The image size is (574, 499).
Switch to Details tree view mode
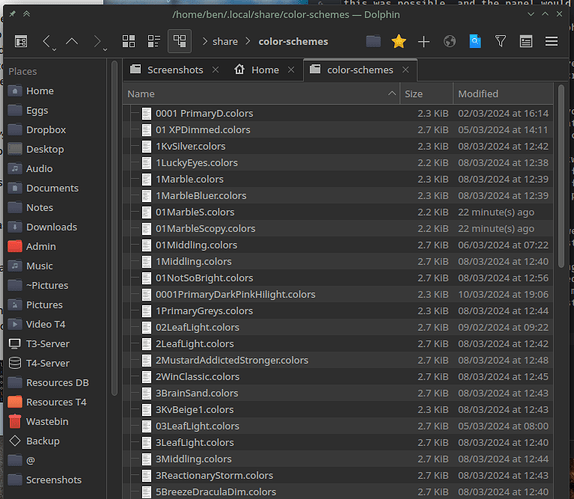pyautogui.click(x=179, y=41)
